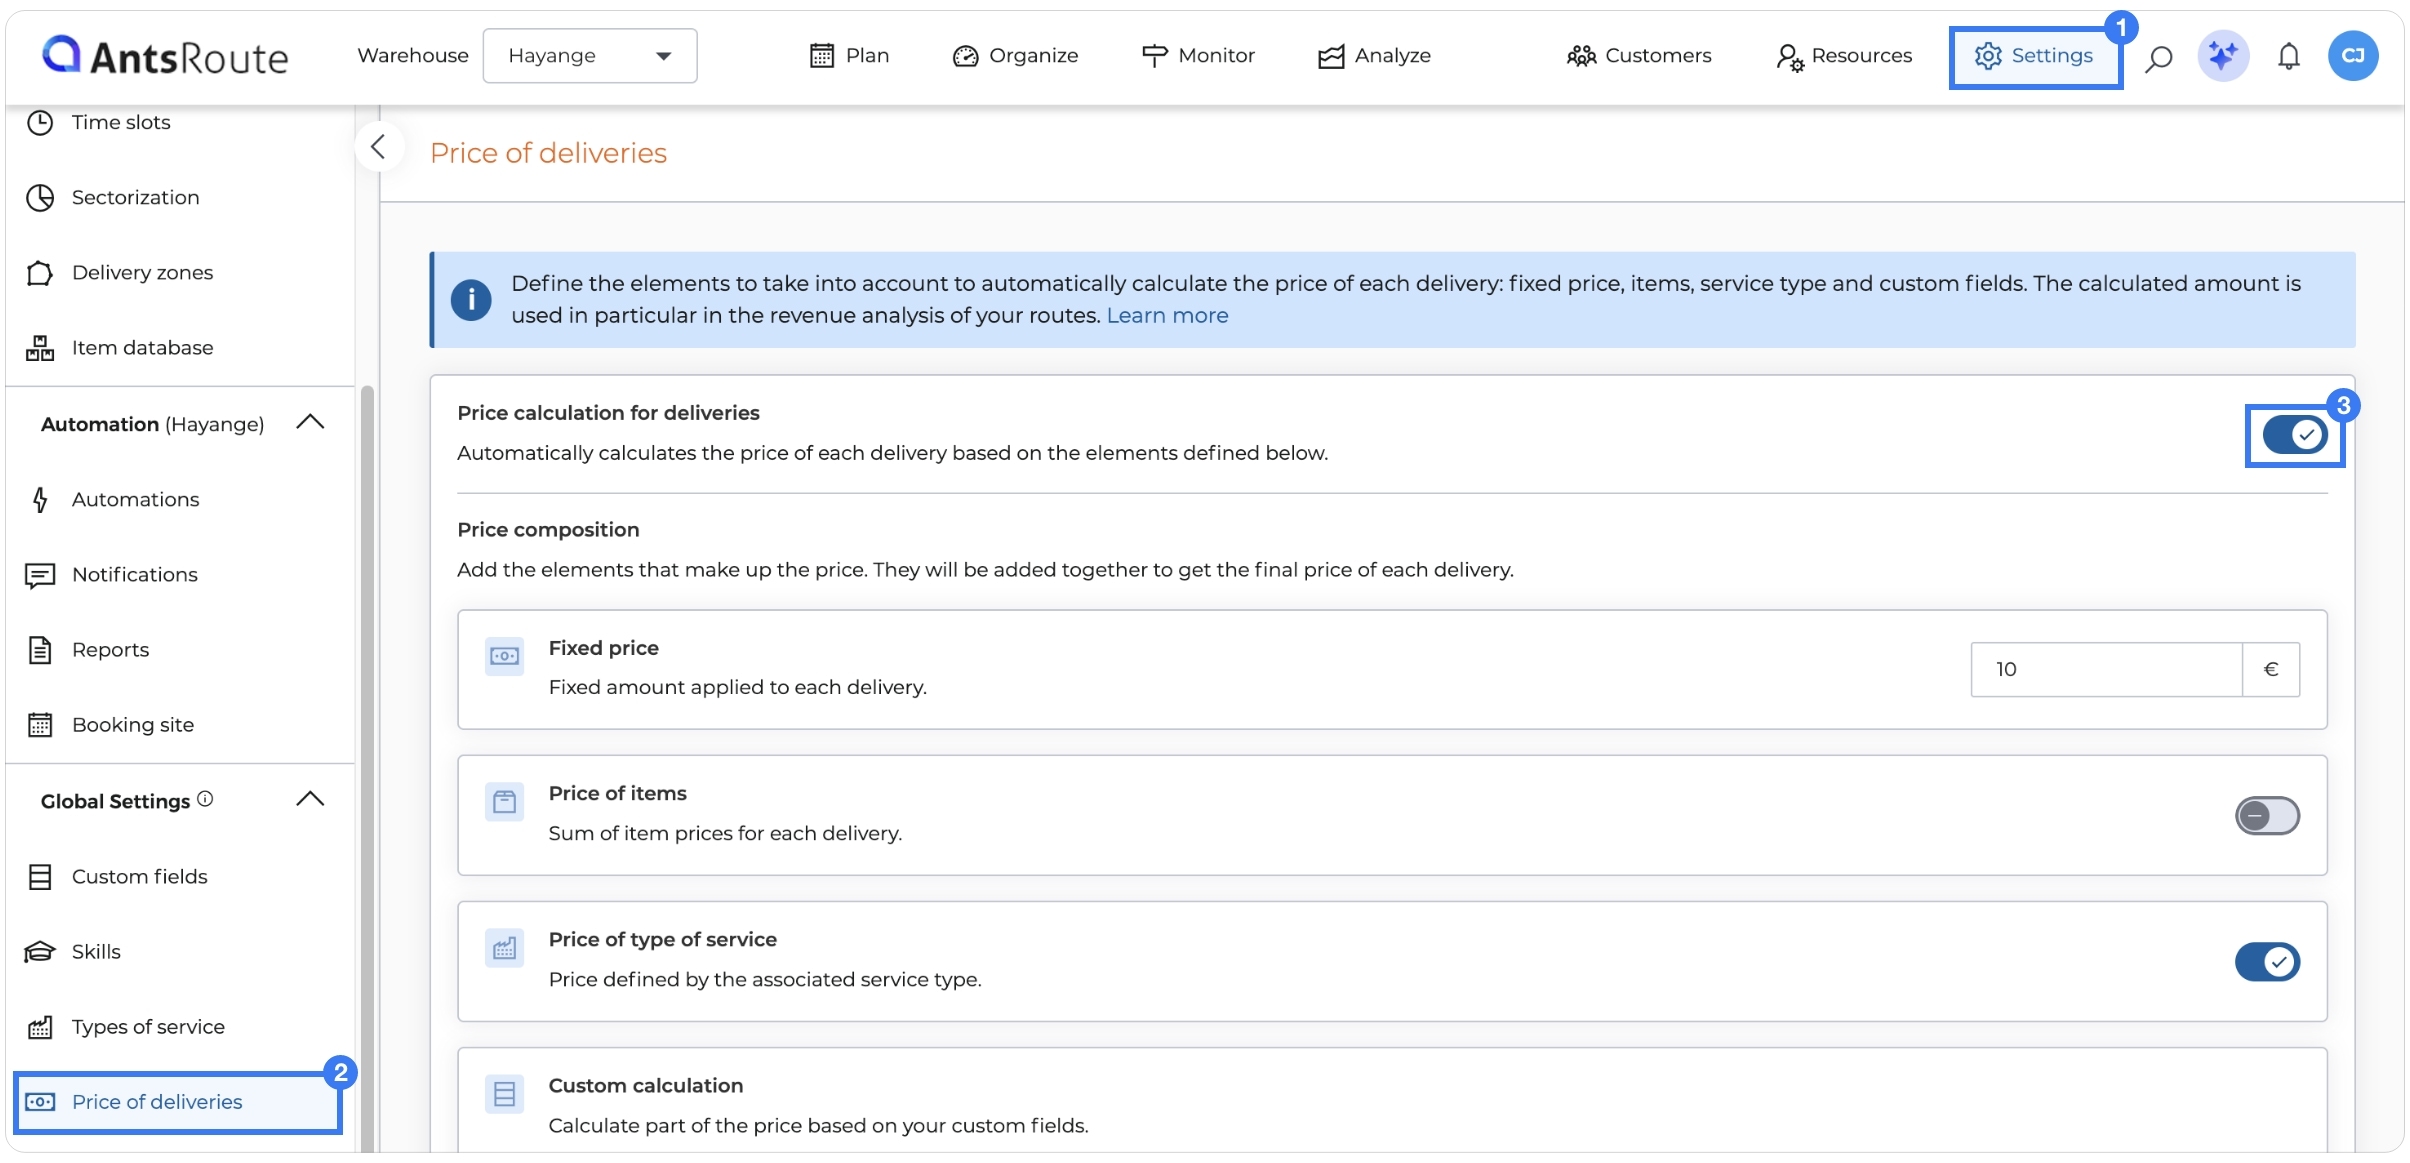Screen dimensions: 2410x1163
Task: Click the euro currency suffix
Action: click(x=2271, y=670)
